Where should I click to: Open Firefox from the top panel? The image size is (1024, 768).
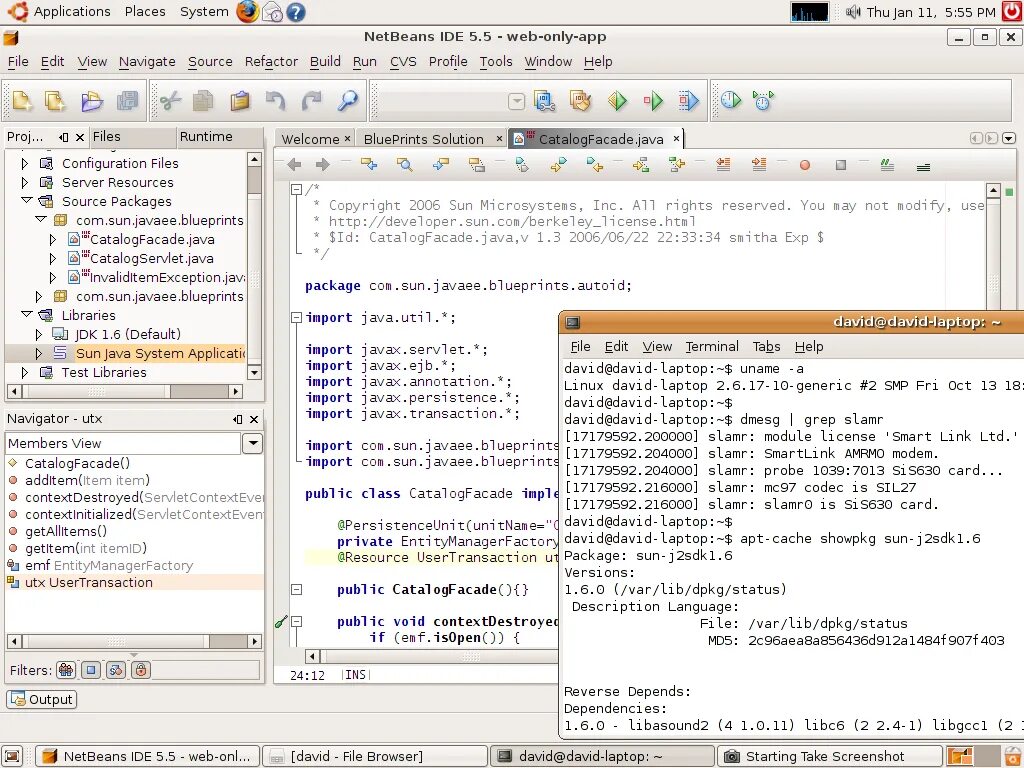[248, 12]
